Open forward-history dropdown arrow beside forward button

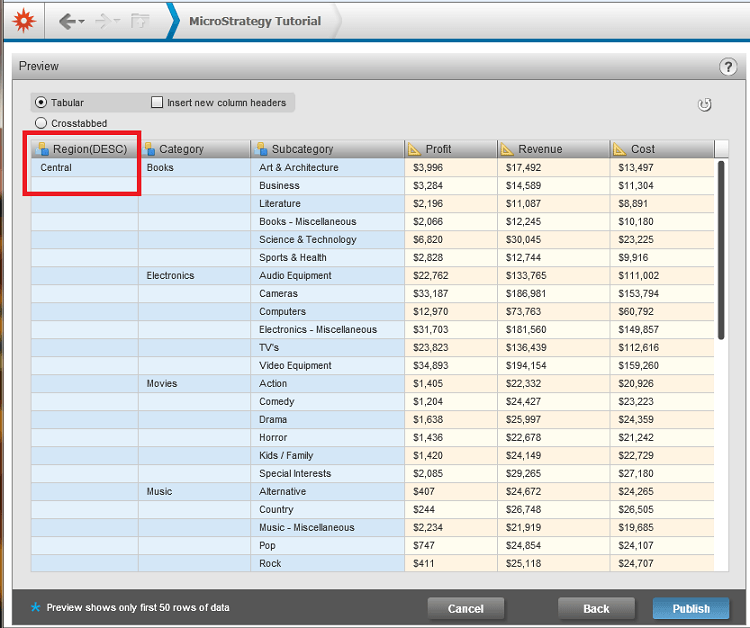click(117, 22)
